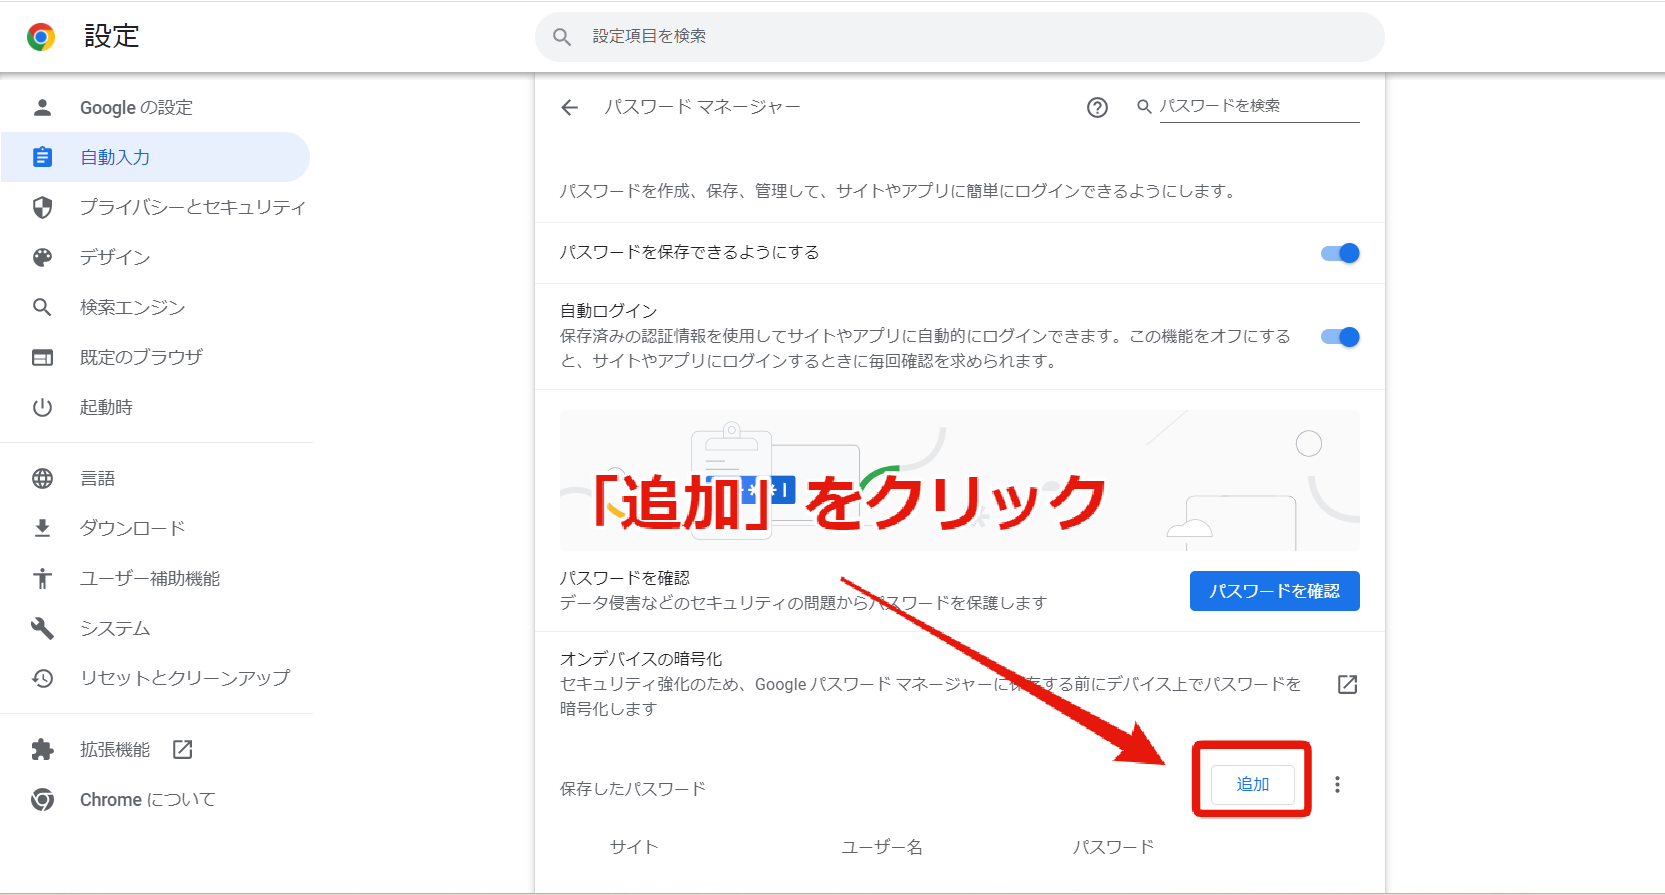1665x895 pixels.
Task: Click the 設定項目を検索 search field
Action: coord(960,37)
